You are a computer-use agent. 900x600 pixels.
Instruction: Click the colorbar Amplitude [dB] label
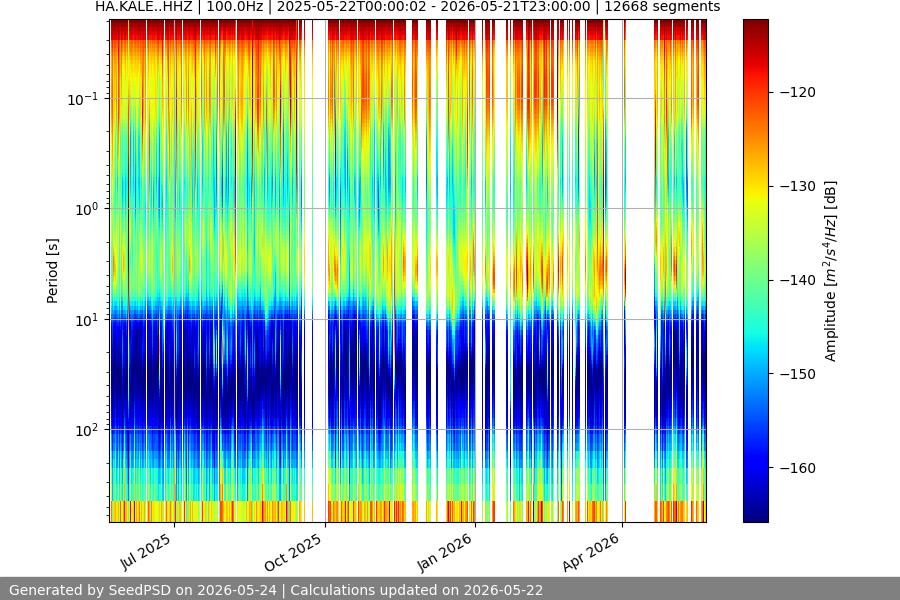pyautogui.click(x=831, y=271)
